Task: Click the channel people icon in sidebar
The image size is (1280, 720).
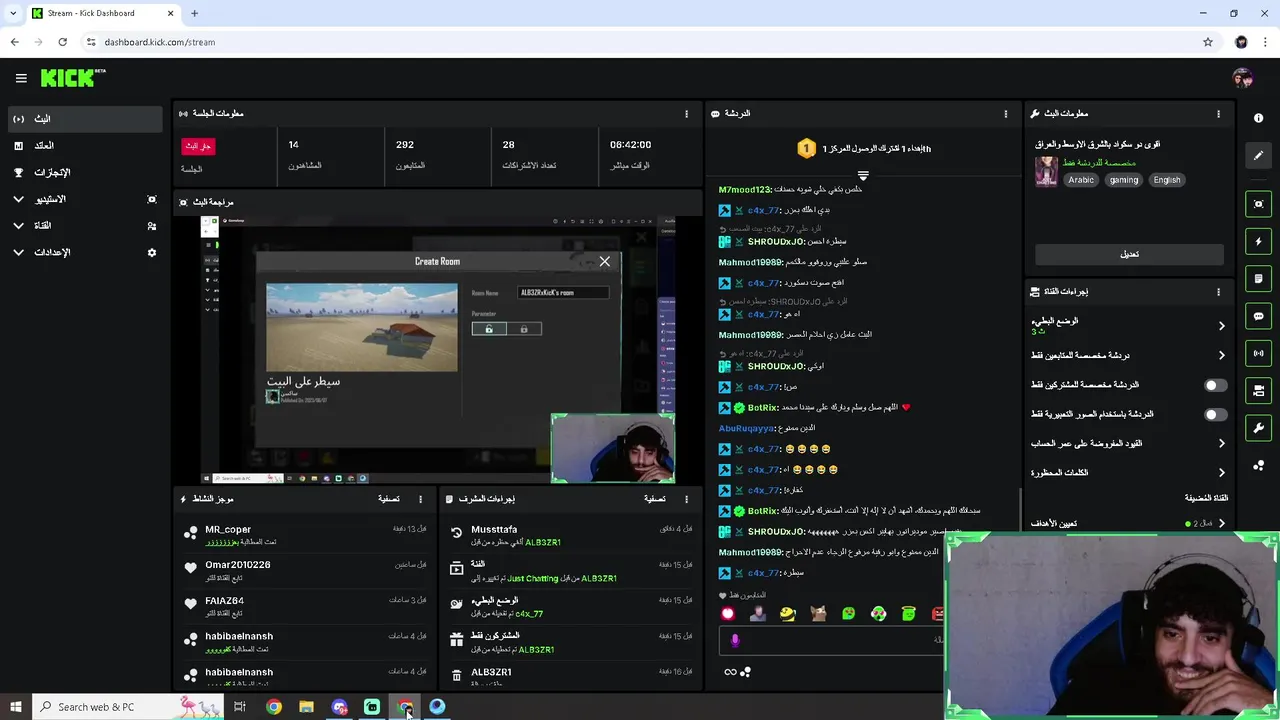Action: pyautogui.click(x=152, y=226)
